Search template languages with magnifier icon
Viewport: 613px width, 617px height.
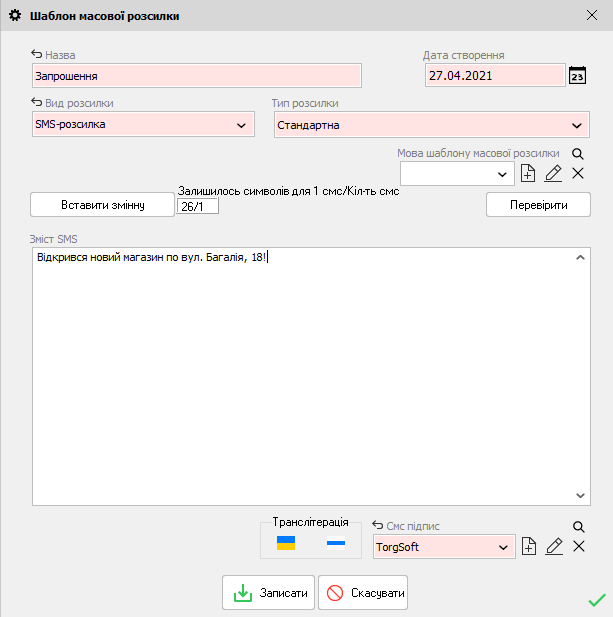(577, 154)
